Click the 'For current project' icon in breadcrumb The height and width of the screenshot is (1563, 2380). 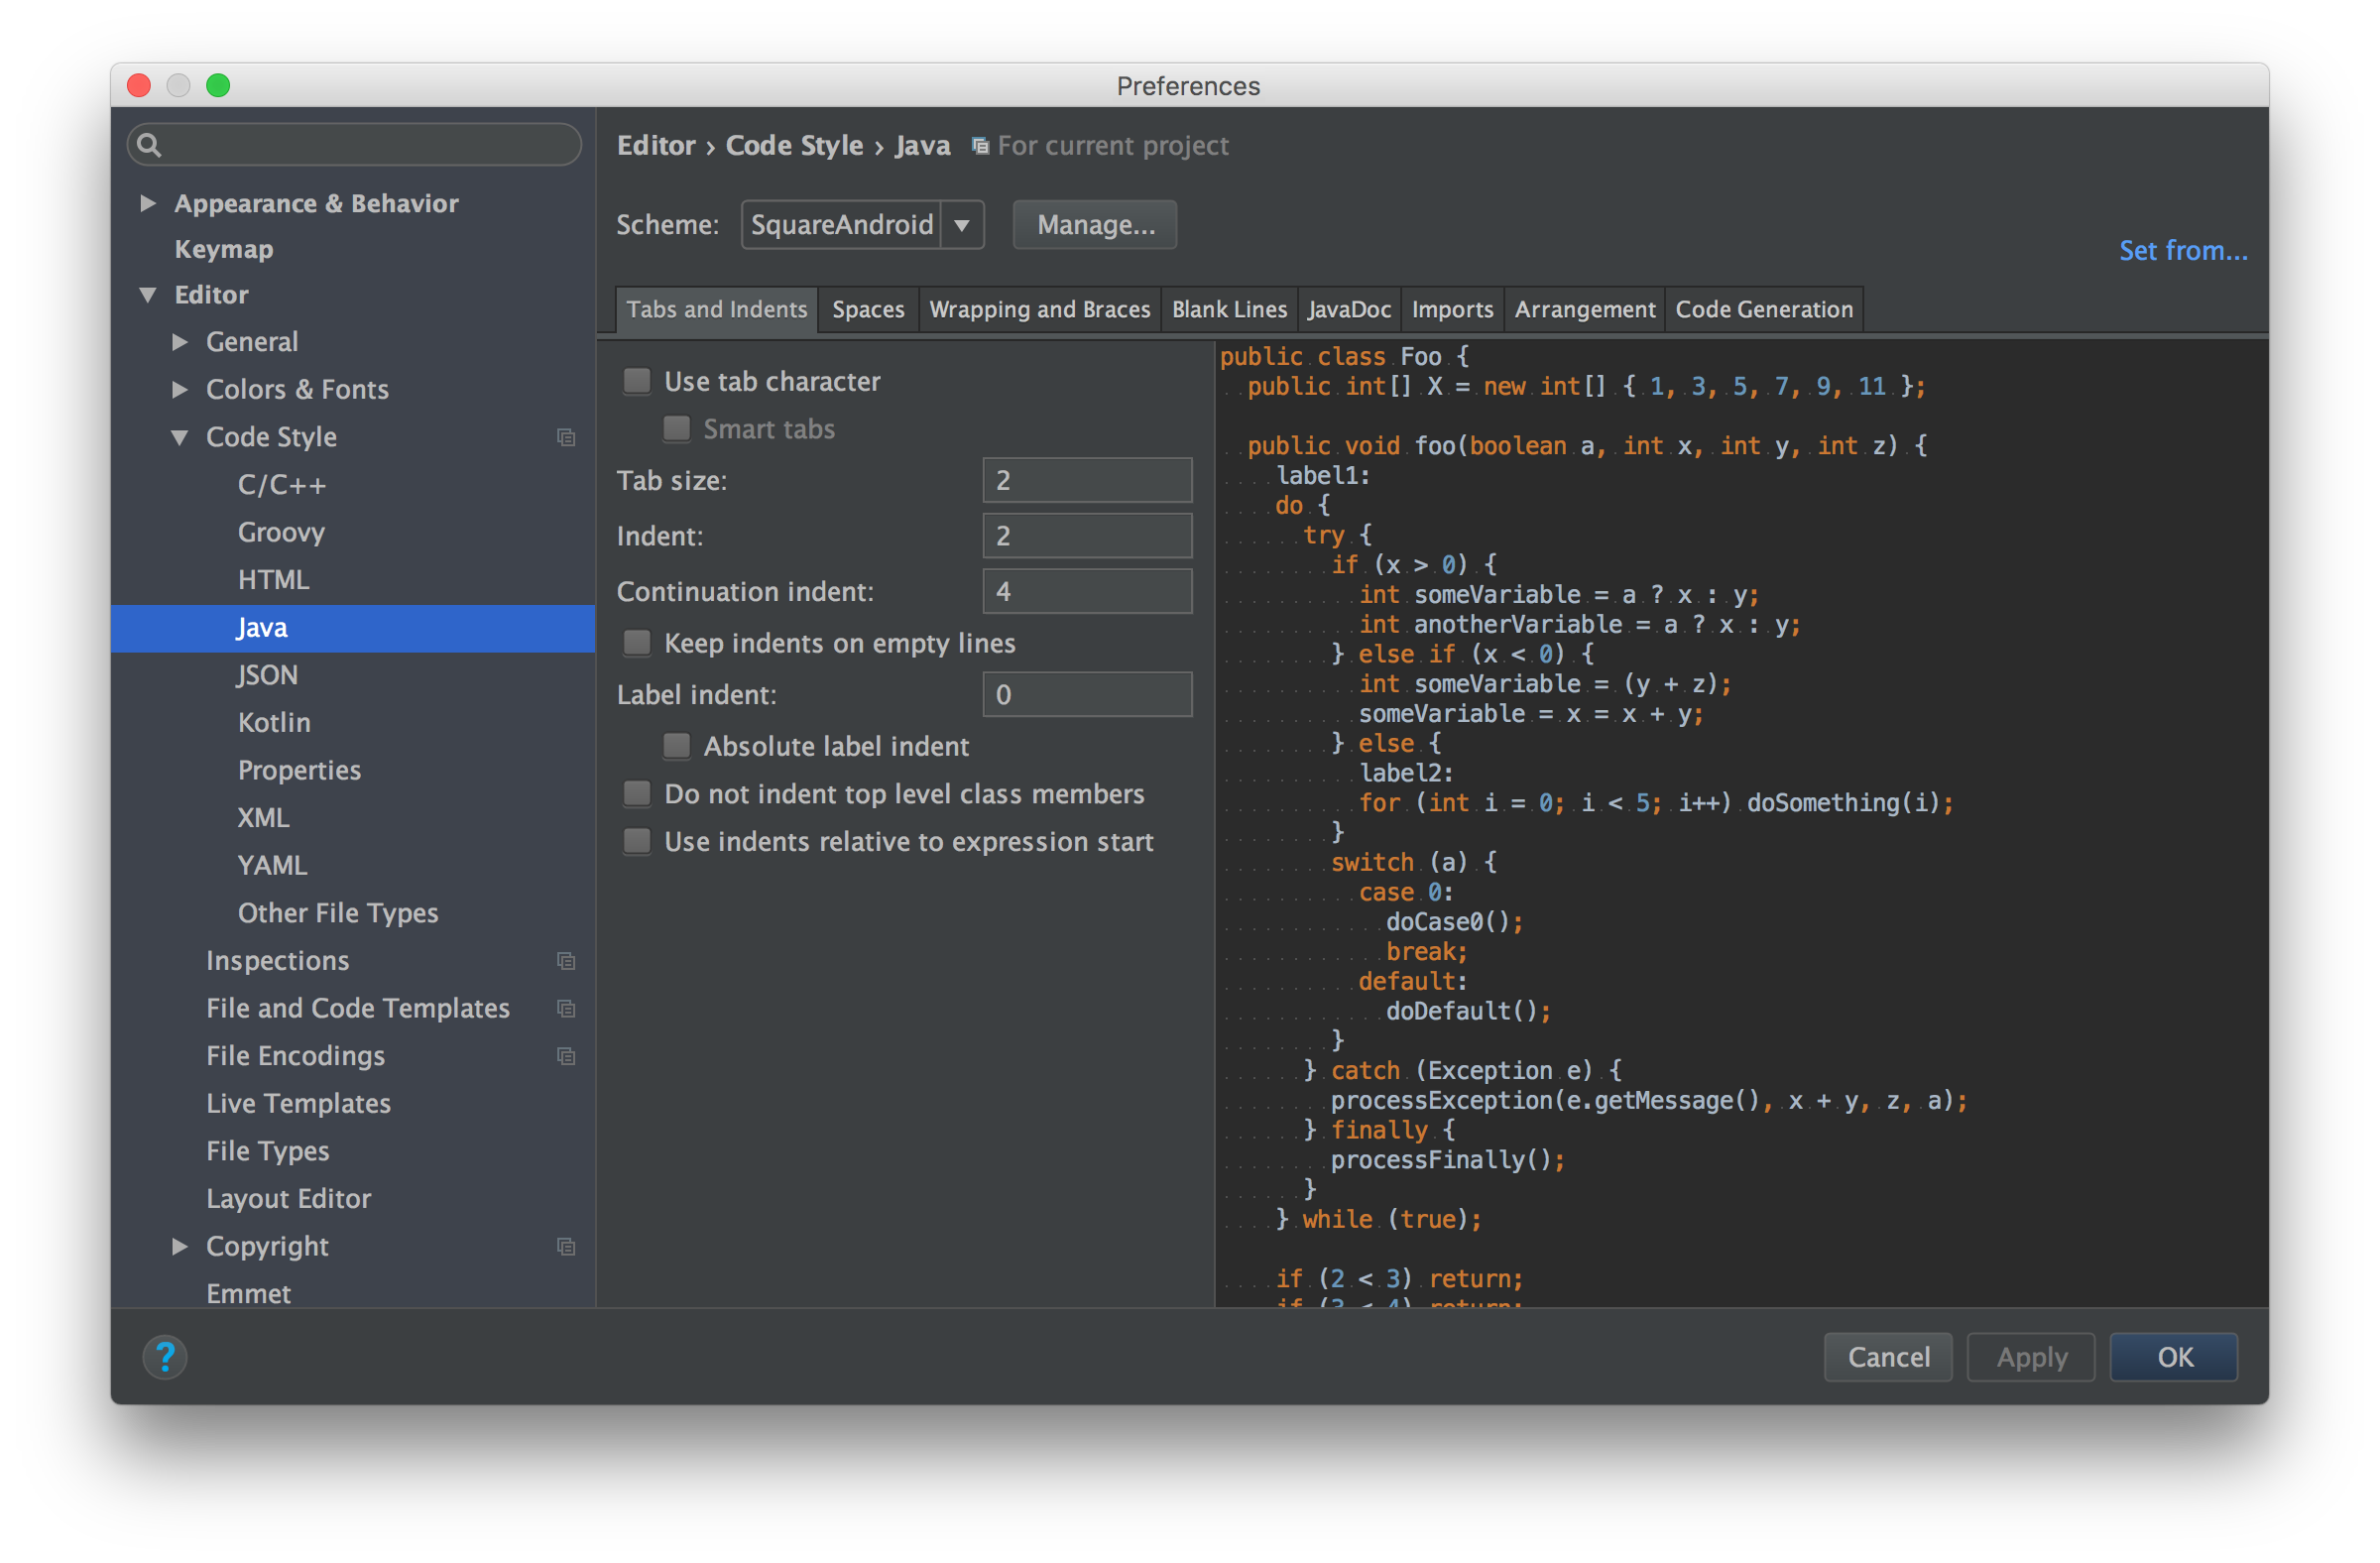(981, 147)
